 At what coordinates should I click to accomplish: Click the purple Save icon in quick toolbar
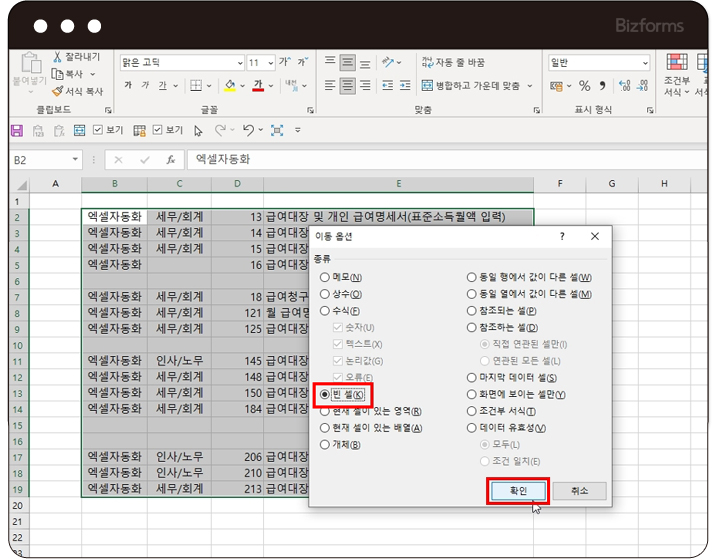[x=16, y=130]
